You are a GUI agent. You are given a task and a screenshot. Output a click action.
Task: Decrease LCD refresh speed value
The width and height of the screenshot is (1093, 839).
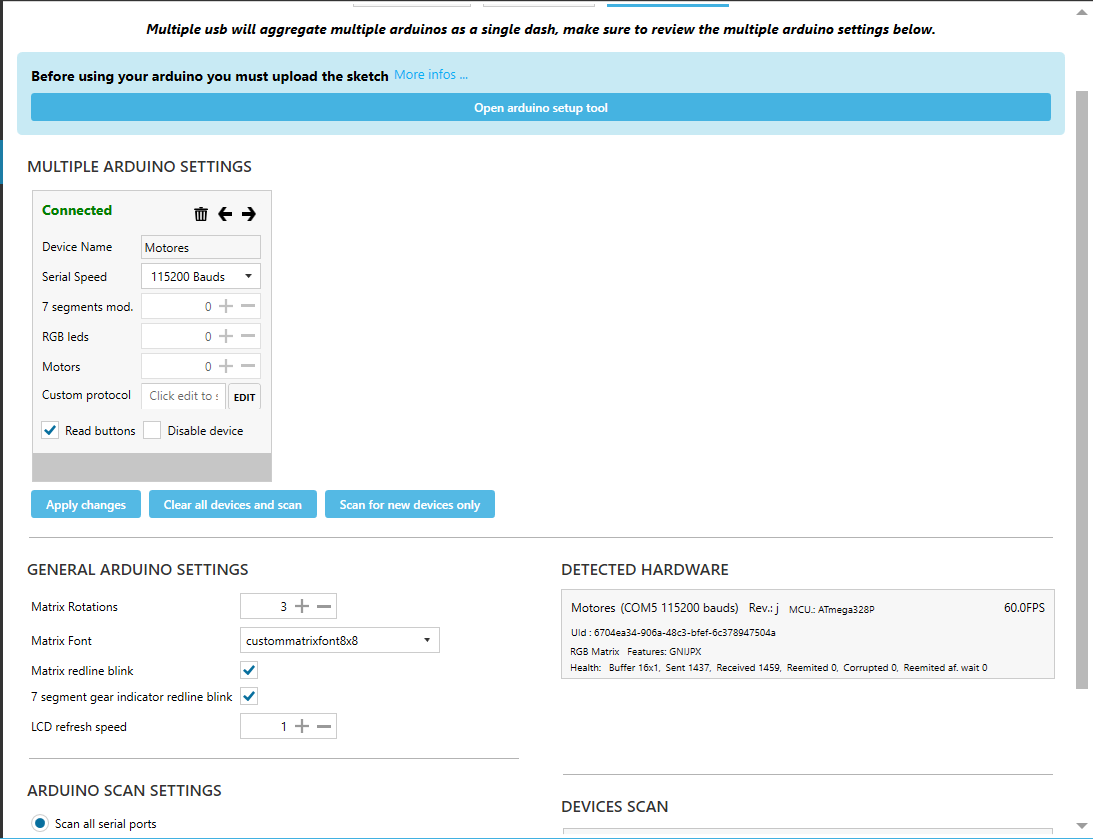click(324, 726)
